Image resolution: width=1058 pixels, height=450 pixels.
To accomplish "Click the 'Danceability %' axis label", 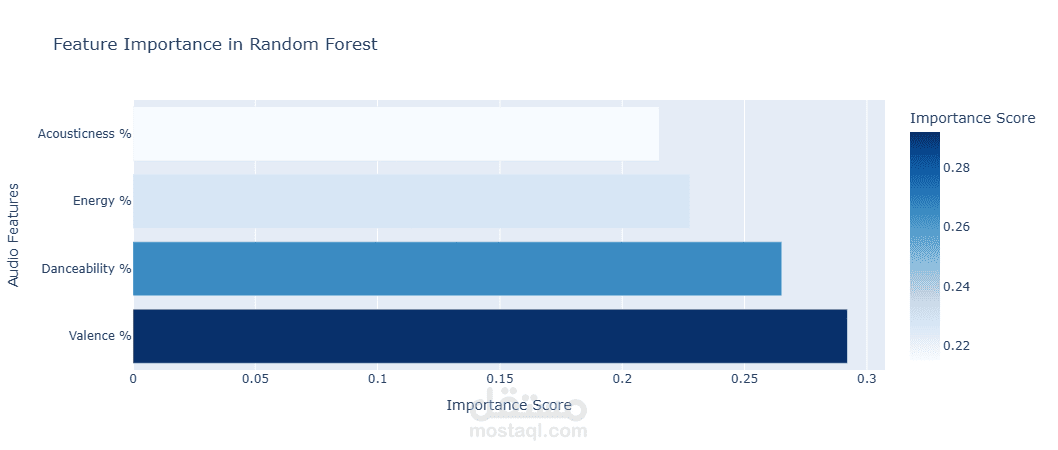I will [x=86, y=268].
